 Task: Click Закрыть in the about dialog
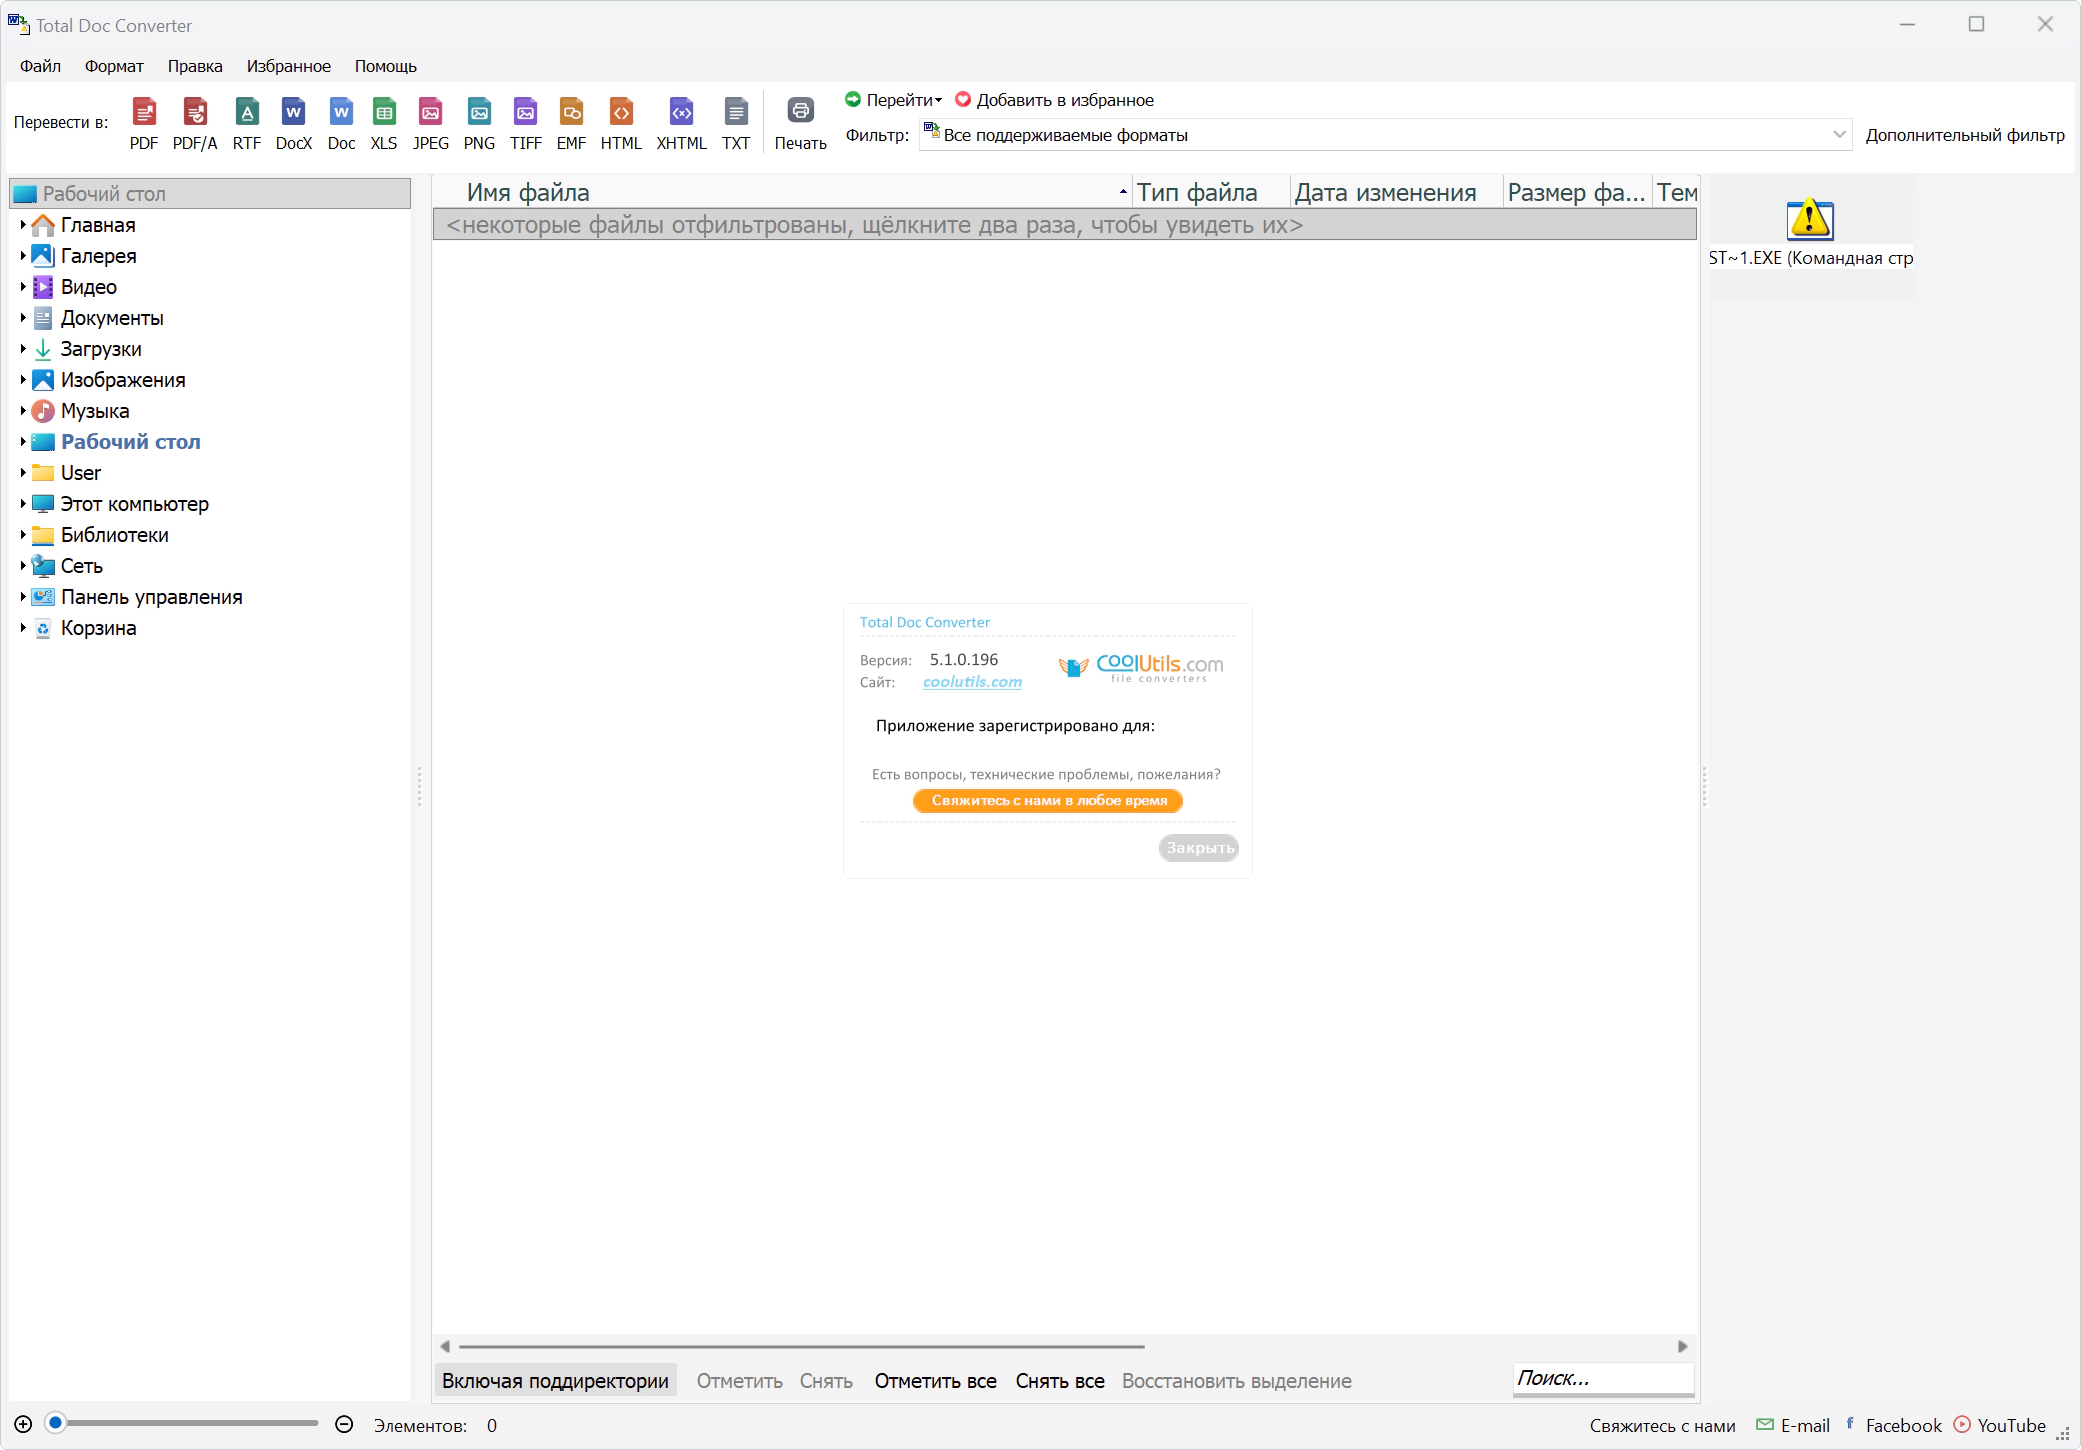(x=1199, y=848)
